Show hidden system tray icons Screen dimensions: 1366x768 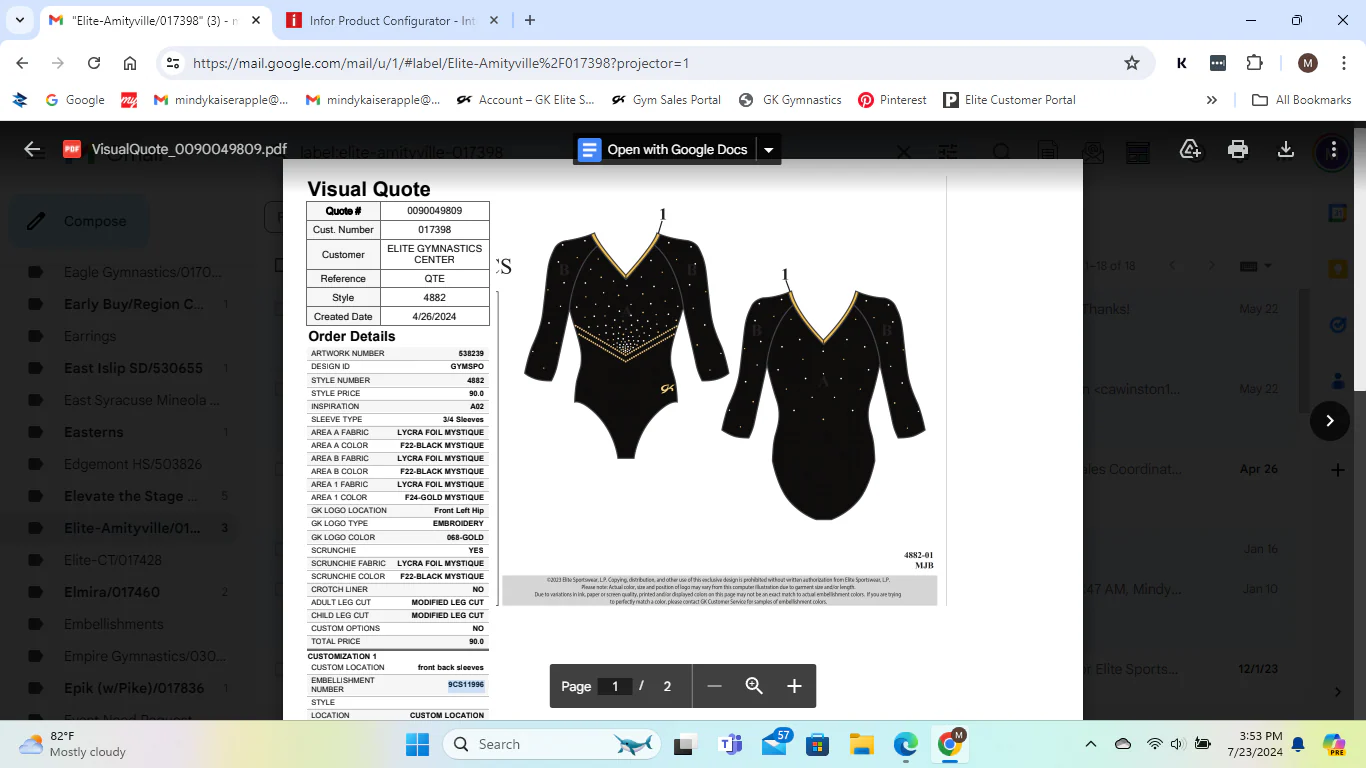coord(1091,744)
